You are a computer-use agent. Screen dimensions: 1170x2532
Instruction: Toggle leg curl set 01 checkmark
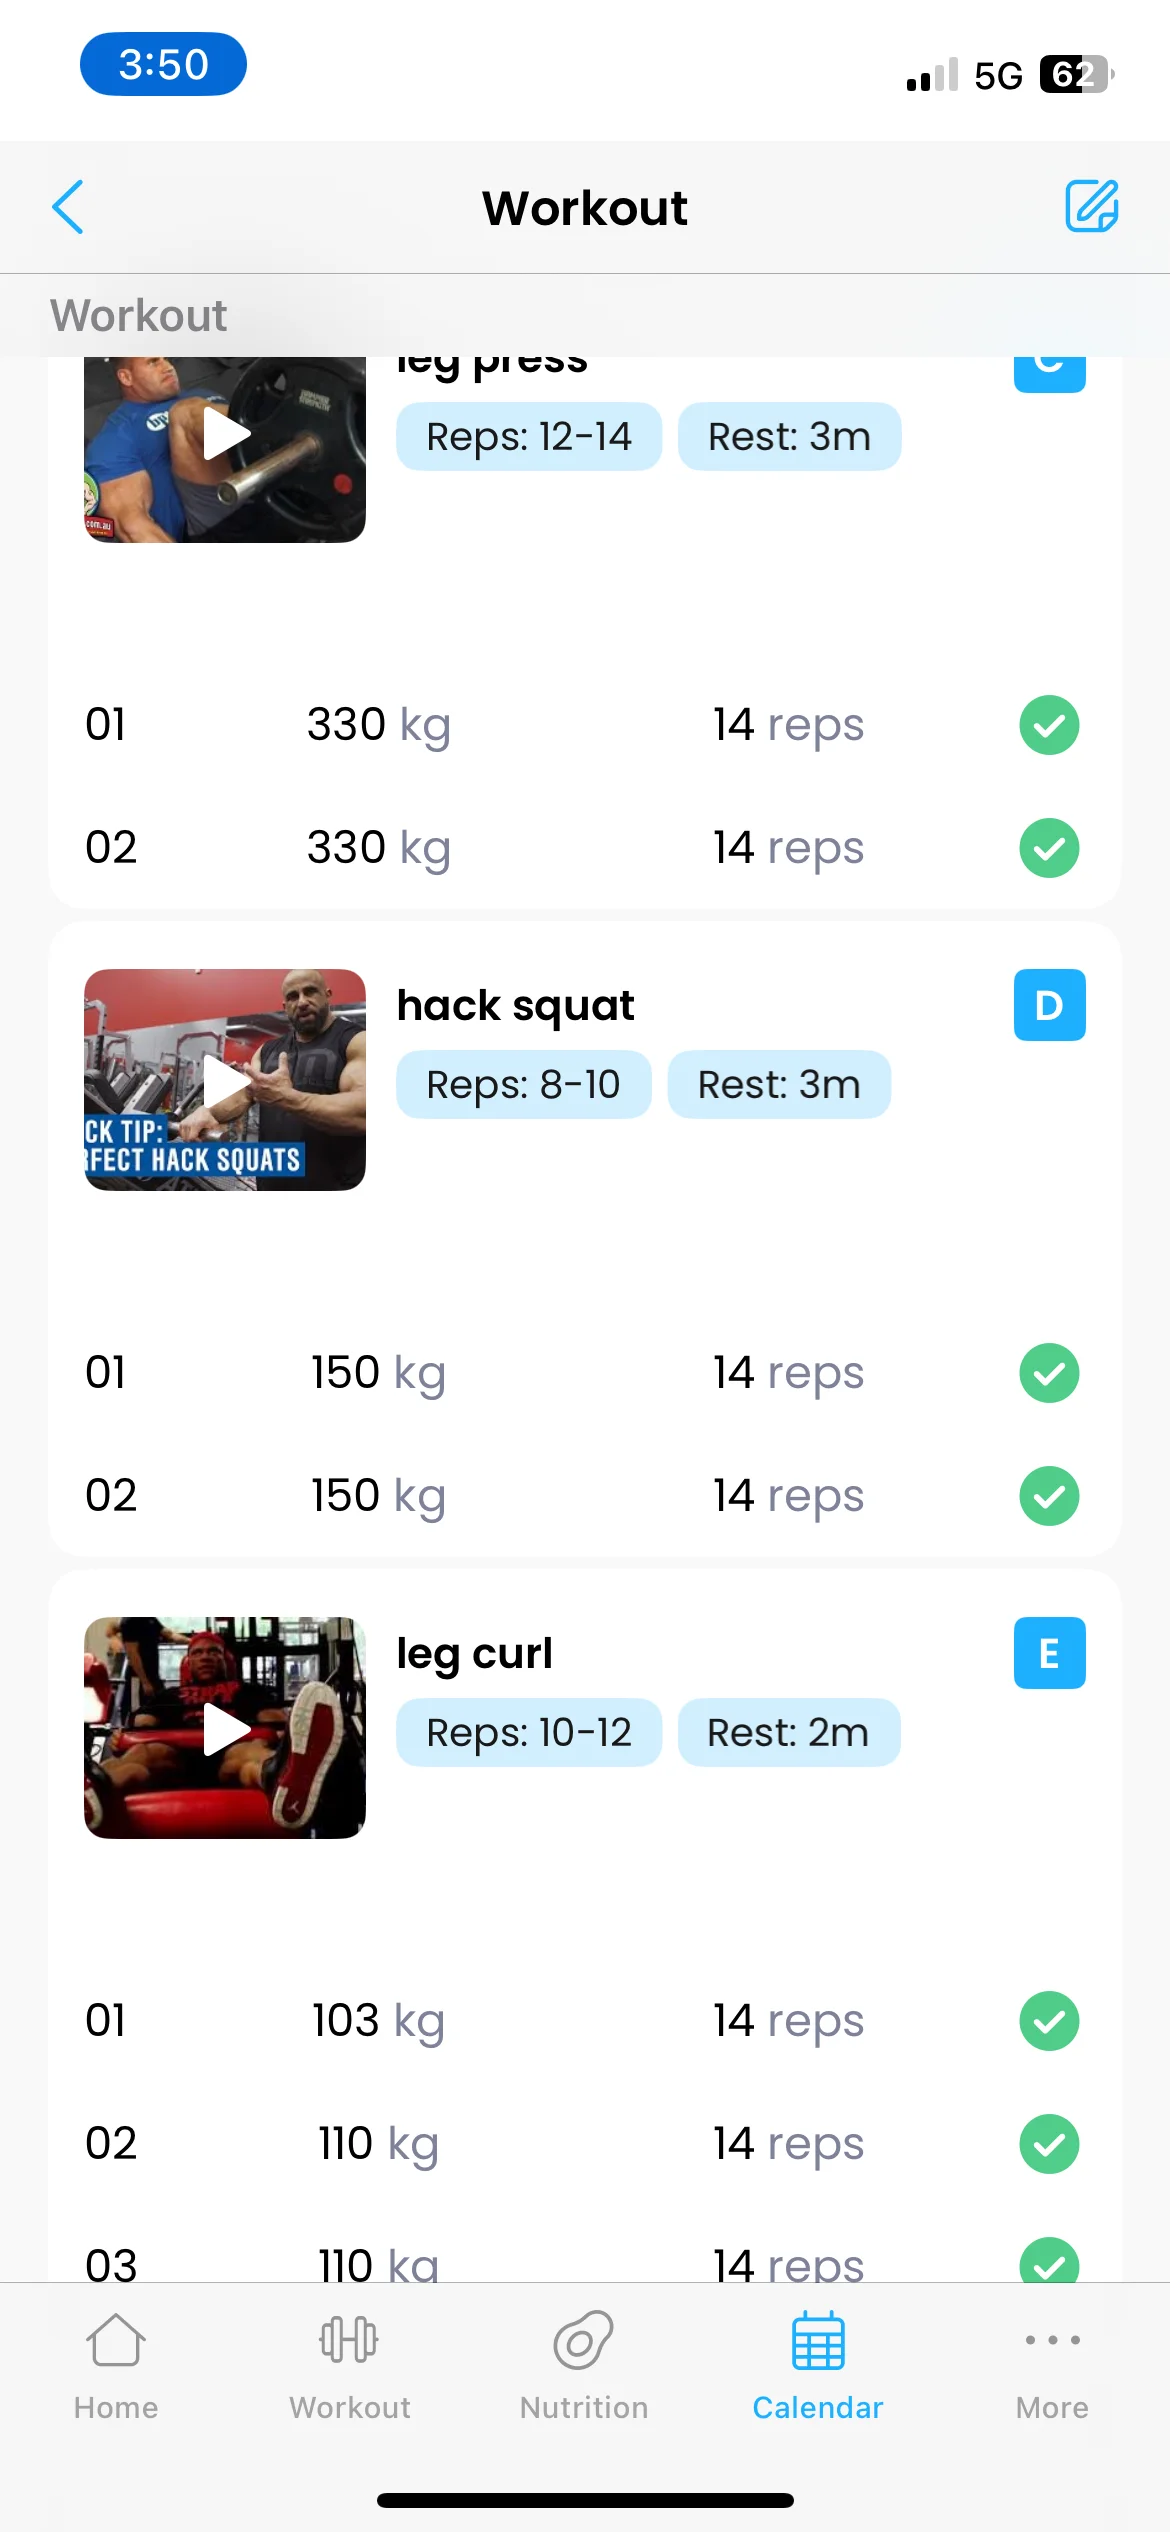point(1049,2021)
